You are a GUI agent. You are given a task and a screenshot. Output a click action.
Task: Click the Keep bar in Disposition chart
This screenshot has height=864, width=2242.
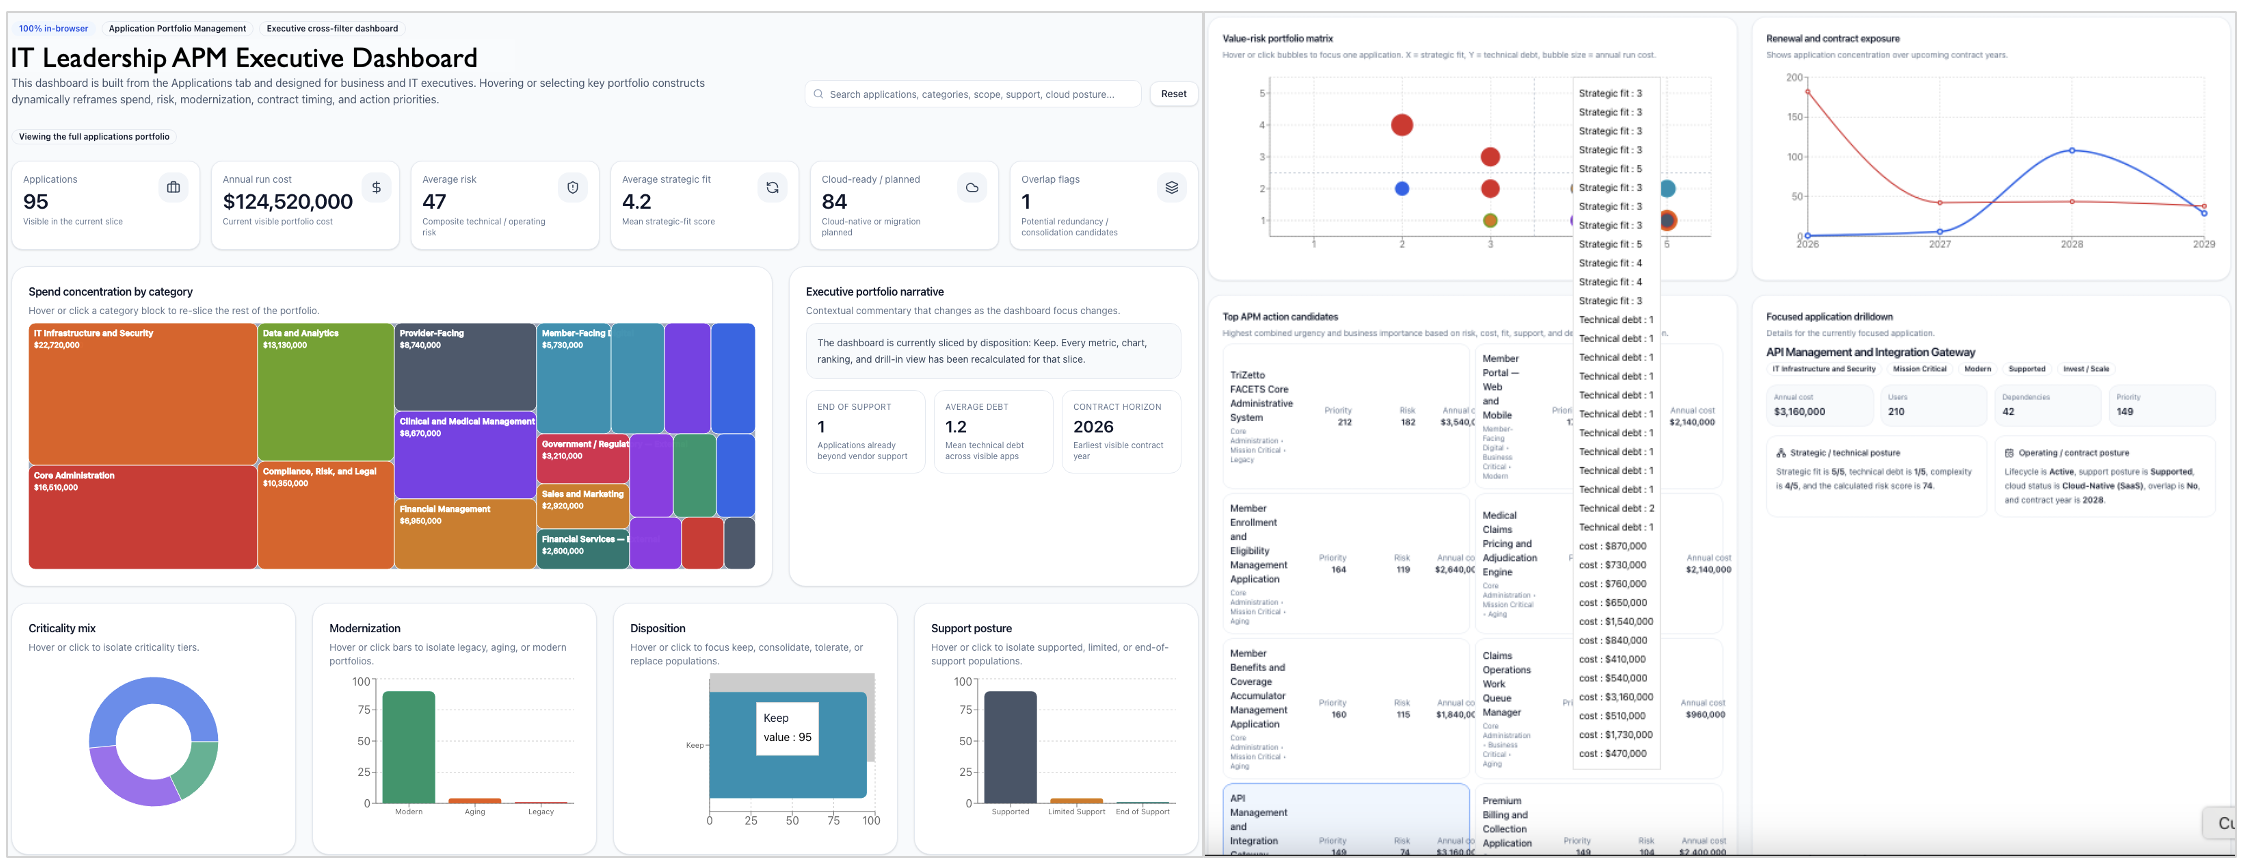[788, 745]
